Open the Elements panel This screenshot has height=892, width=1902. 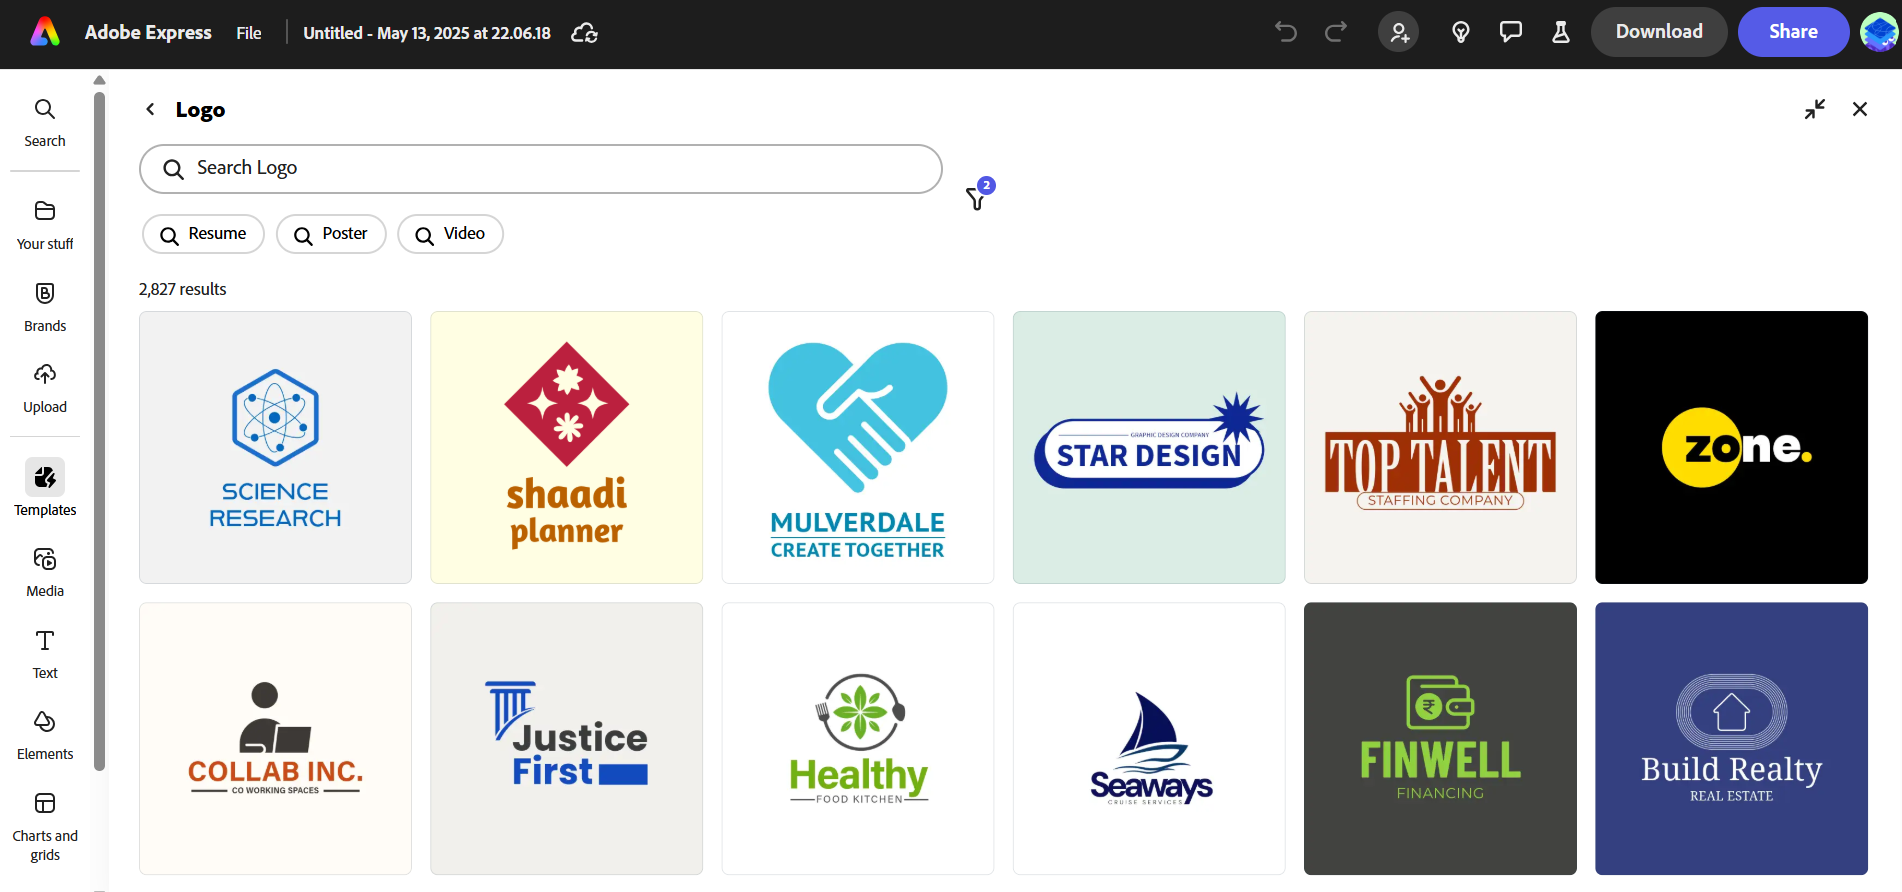coord(44,733)
